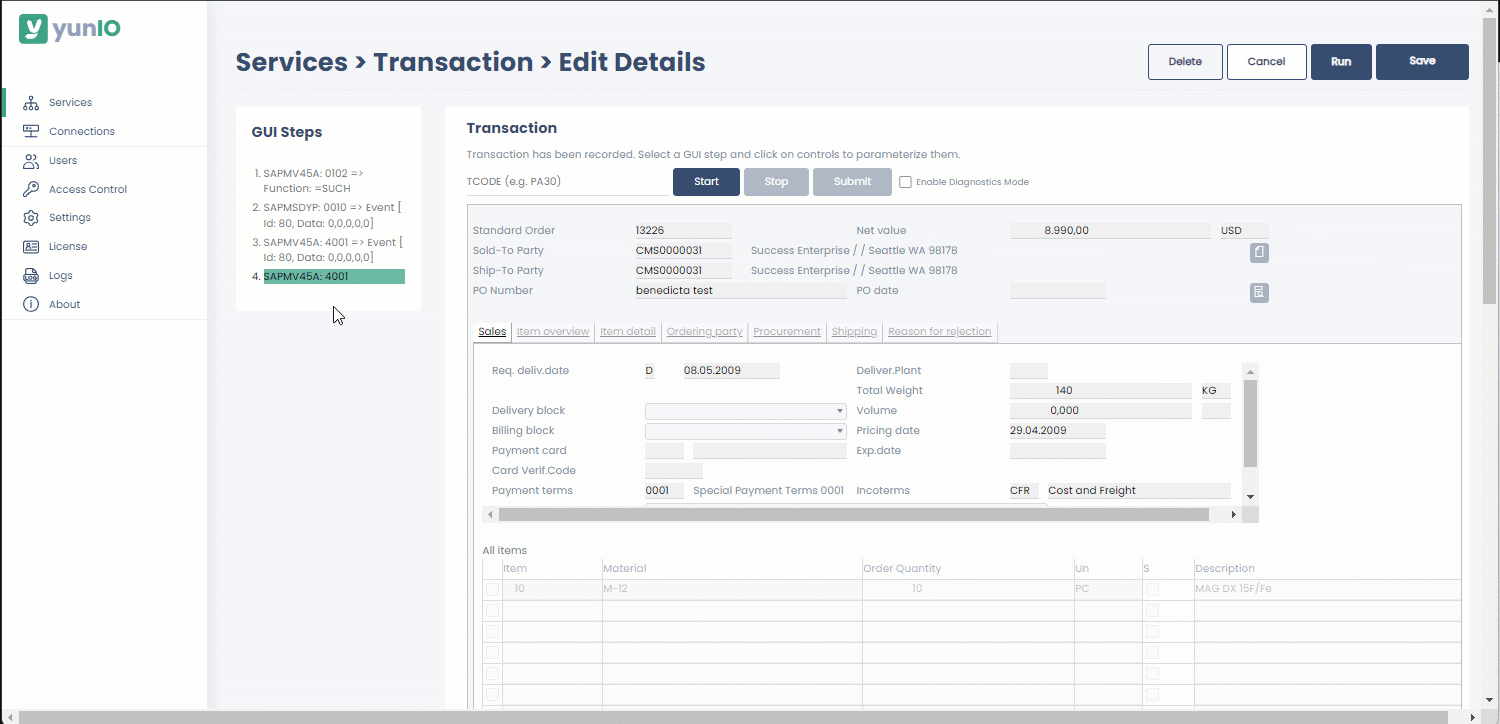The height and width of the screenshot is (724, 1500).
Task: Switch to the Ordering party tab
Action: point(704,332)
